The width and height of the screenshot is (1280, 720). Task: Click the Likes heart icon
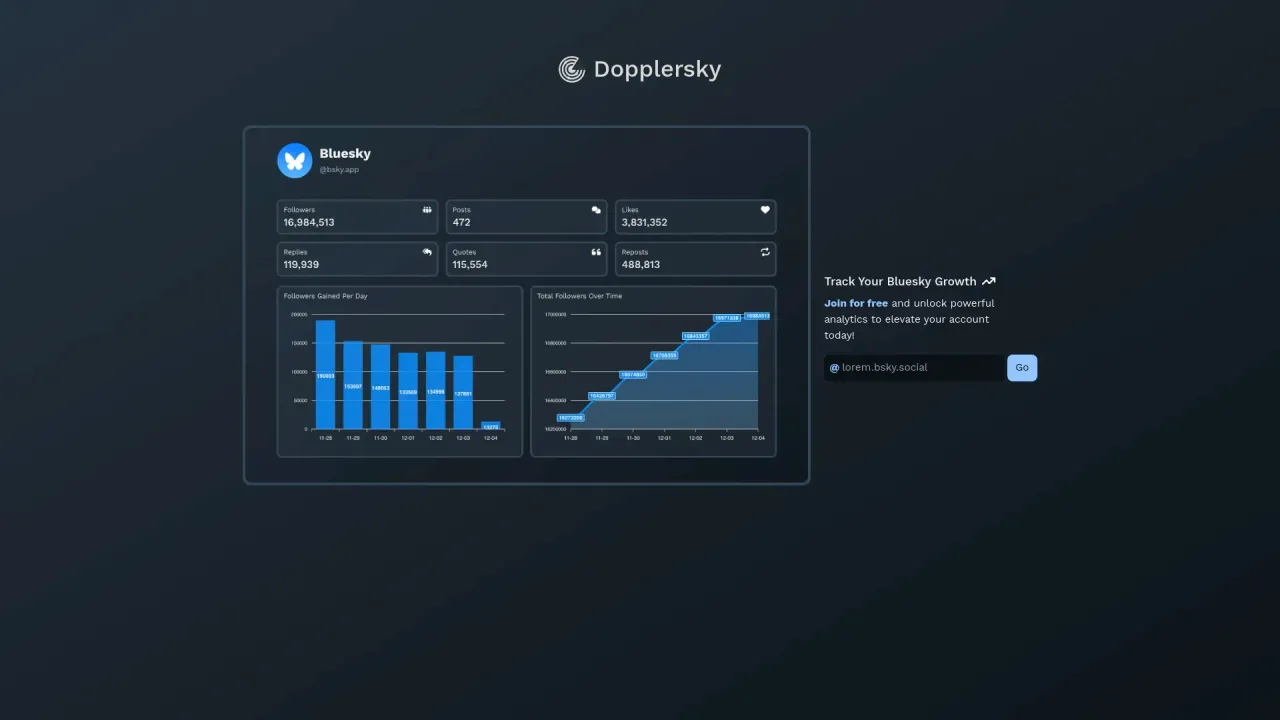pos(765,209)
